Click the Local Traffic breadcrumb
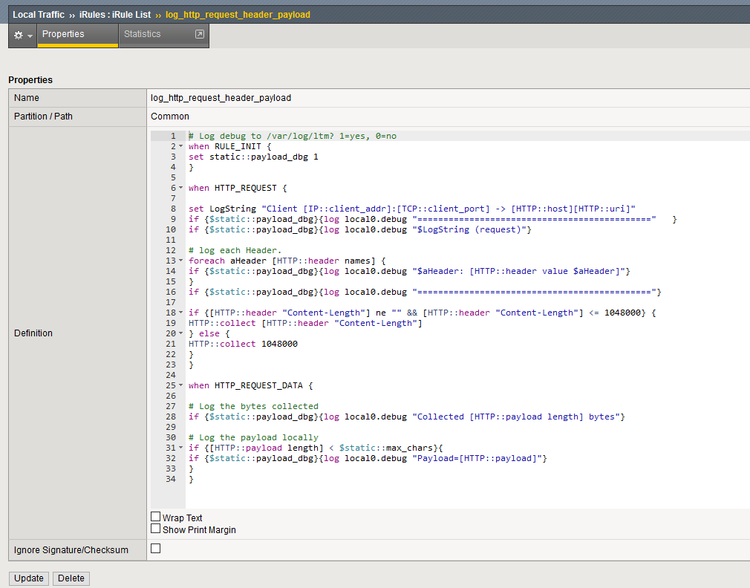This screenshot has width=750, height=588. [x=38, y=15]
